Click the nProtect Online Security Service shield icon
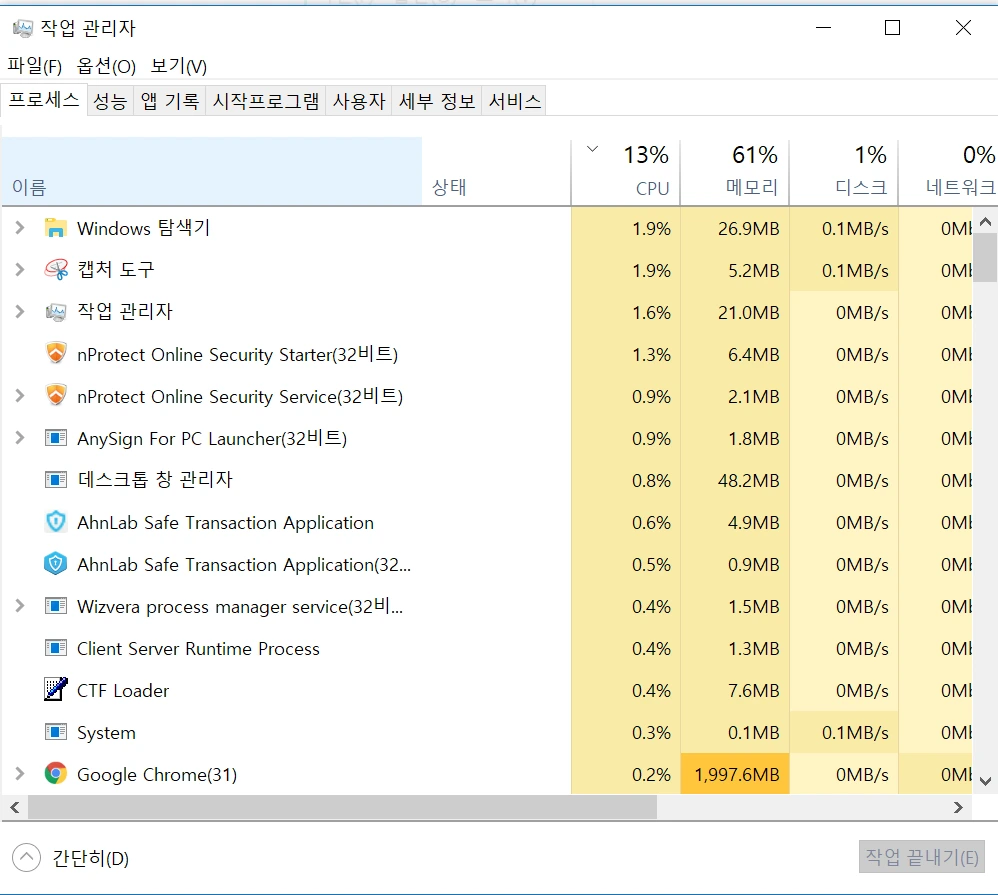998x895 pixels. [56, 395]
